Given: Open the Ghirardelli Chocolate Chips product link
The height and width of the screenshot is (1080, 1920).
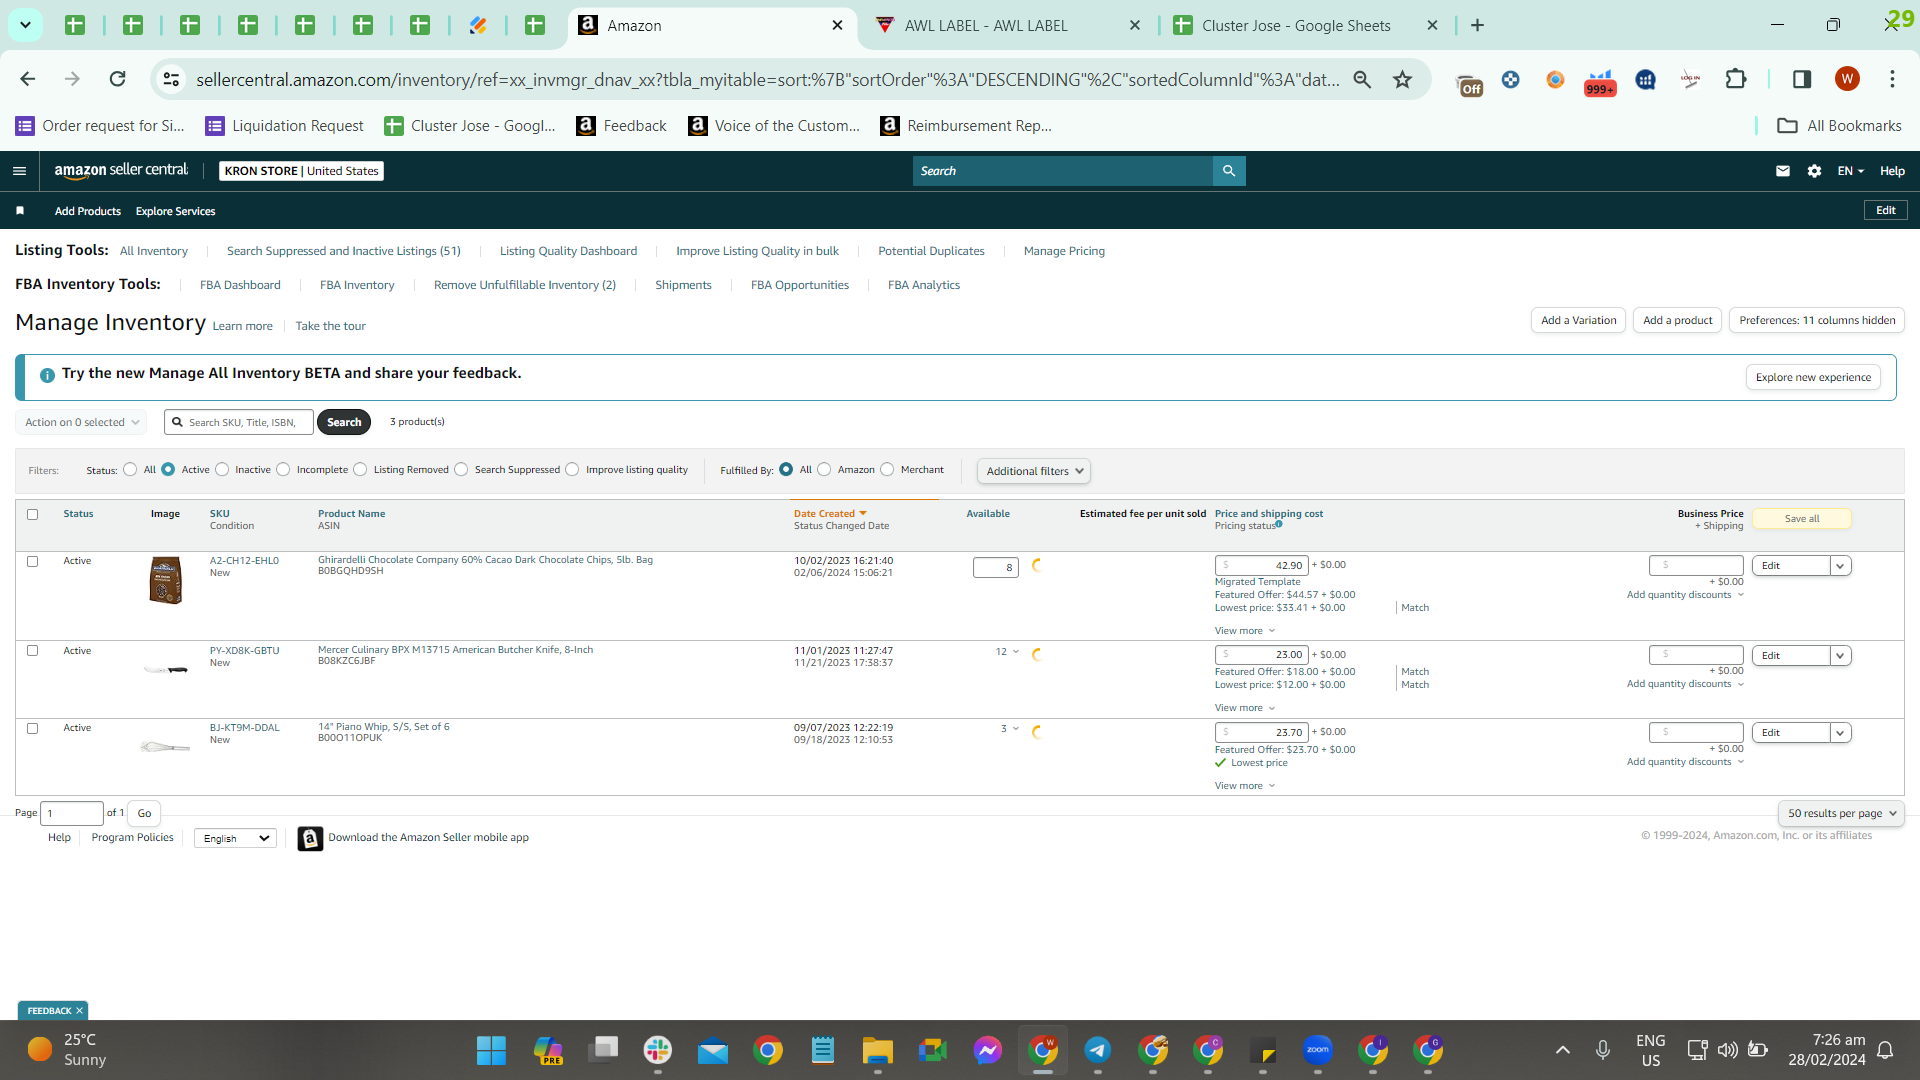Looking at the screenshot, I should pos(485,560).
